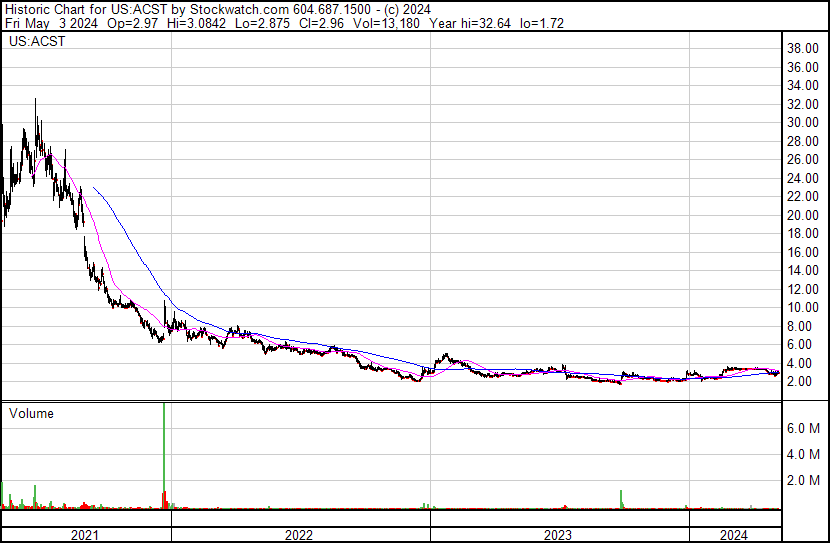Image resolution: width=830 pixels, height=543 pixels.
Task: Select the 2024 year label on timeline
Action: click(x=734, y=535)
